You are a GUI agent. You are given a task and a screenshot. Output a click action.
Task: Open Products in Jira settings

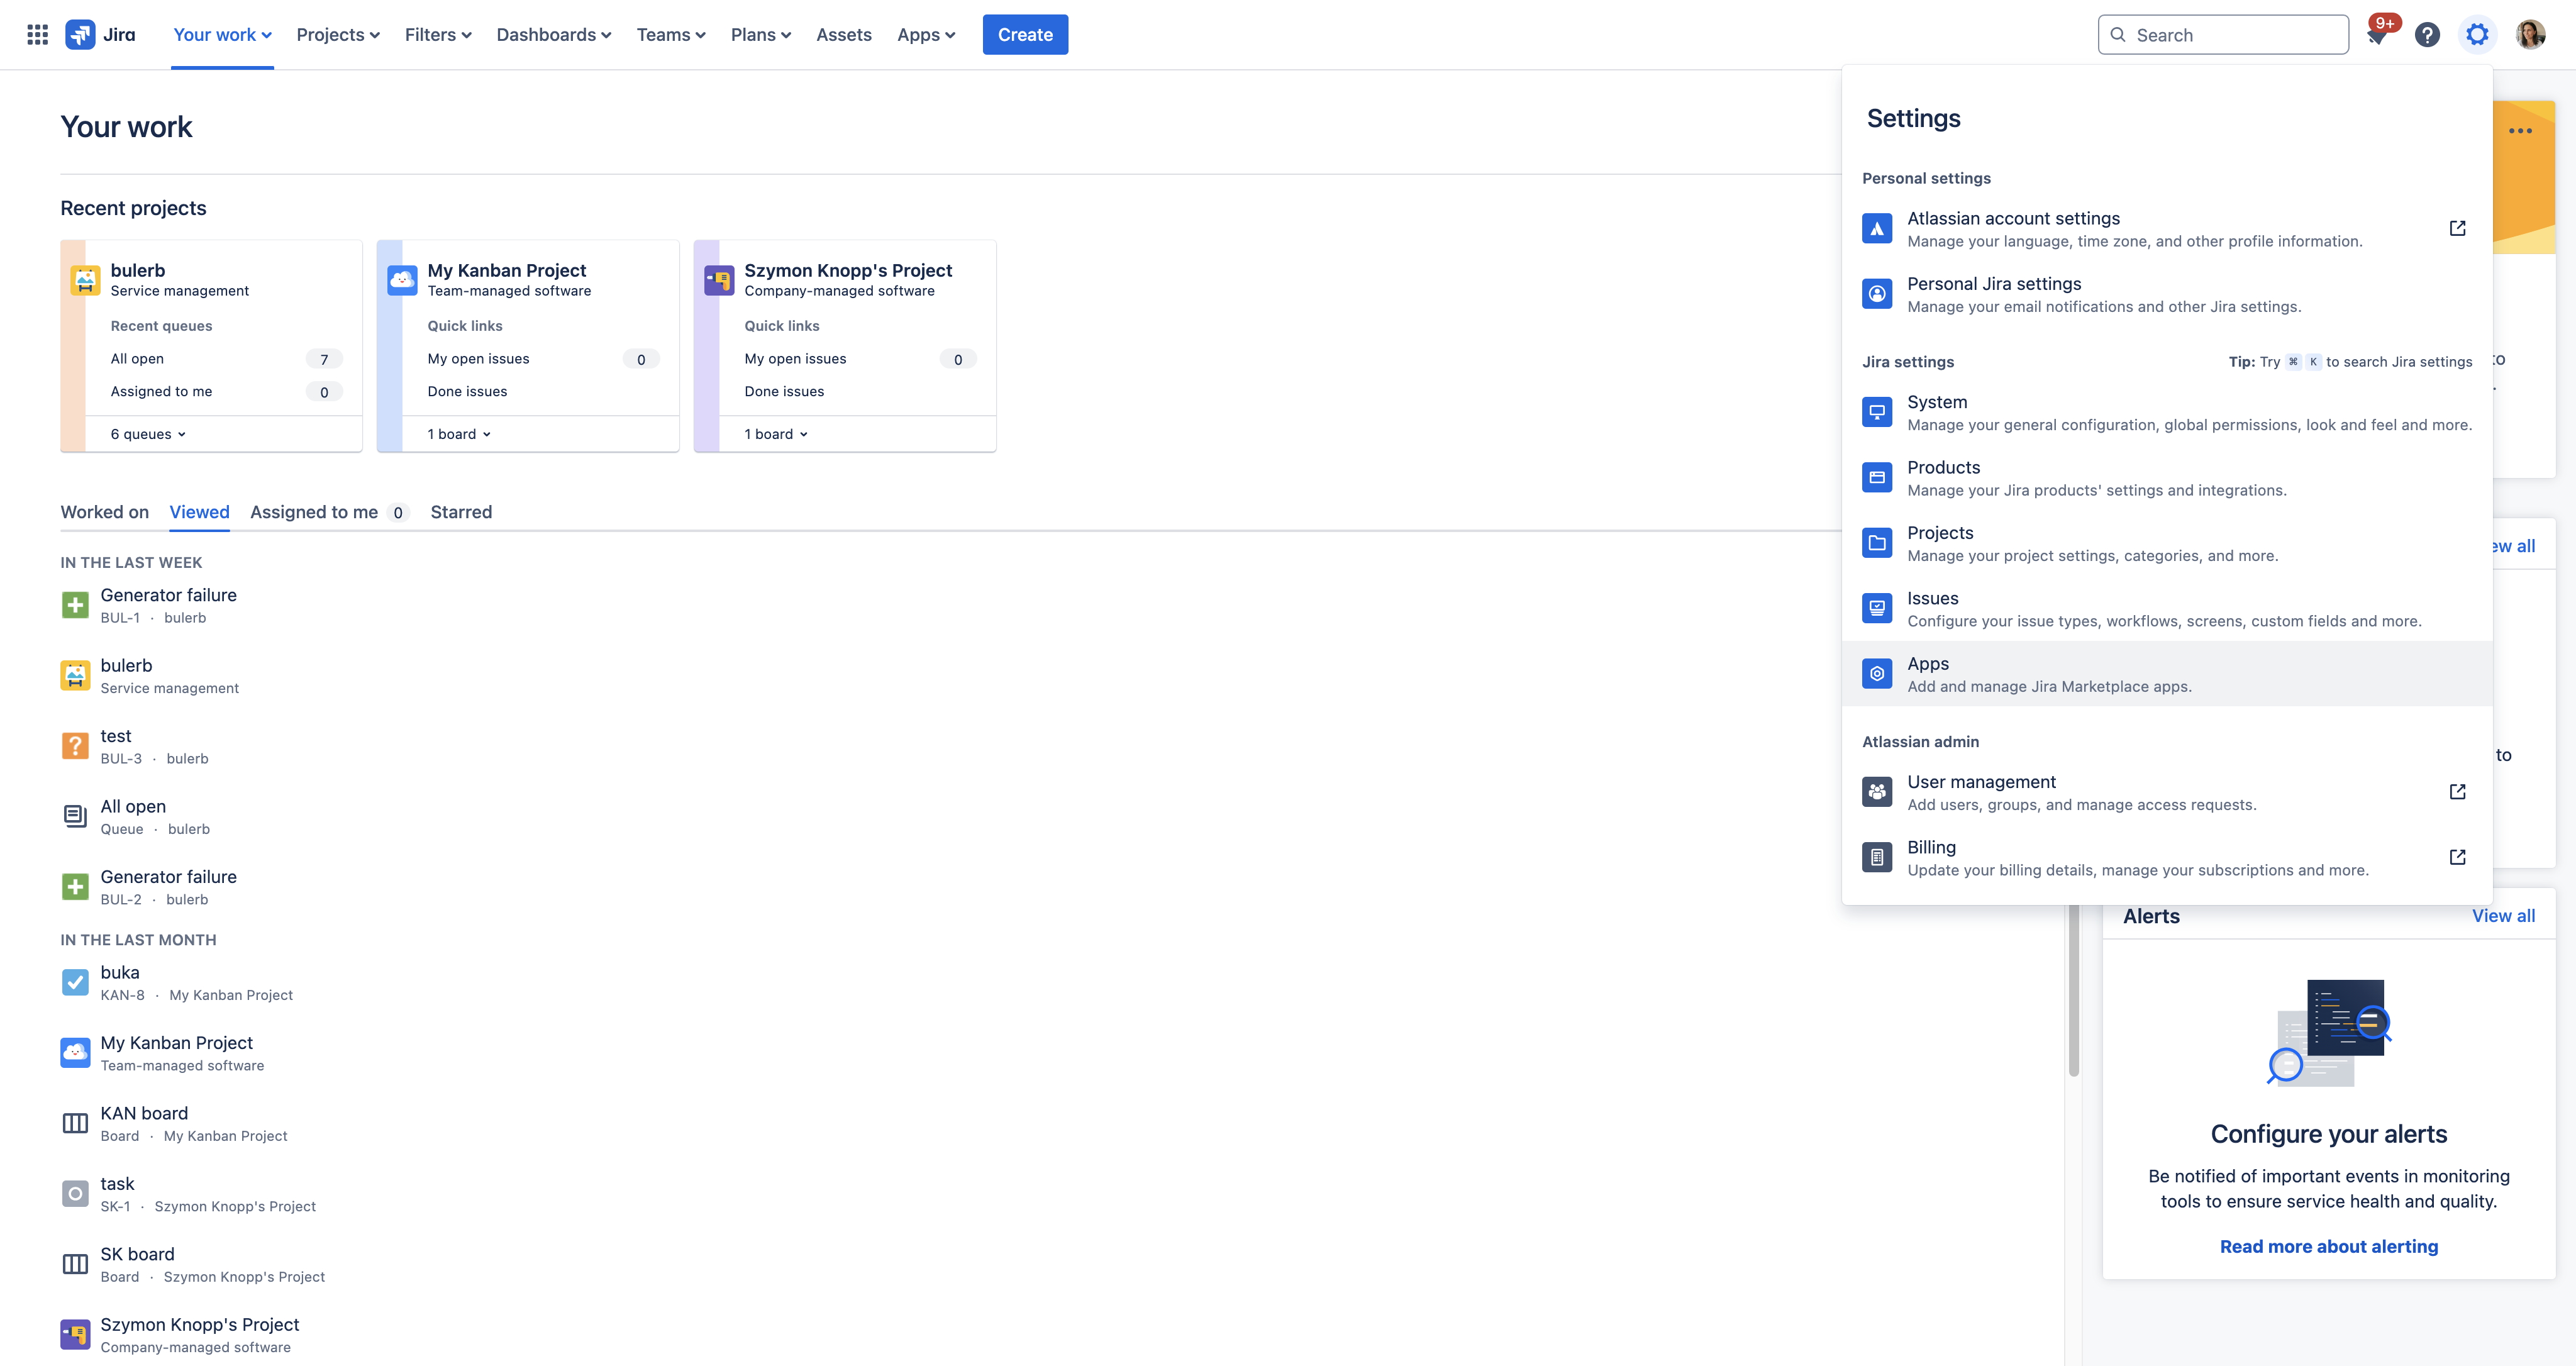(2167, 478)
